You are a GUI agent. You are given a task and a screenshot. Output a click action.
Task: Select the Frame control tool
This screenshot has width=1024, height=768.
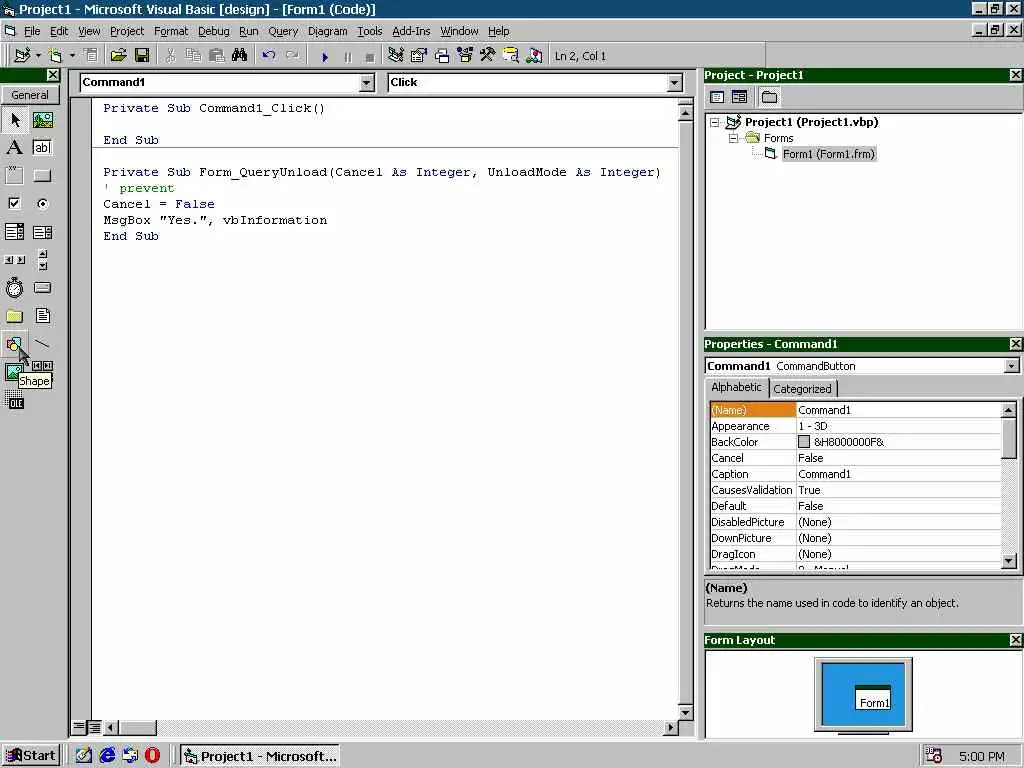14,175
